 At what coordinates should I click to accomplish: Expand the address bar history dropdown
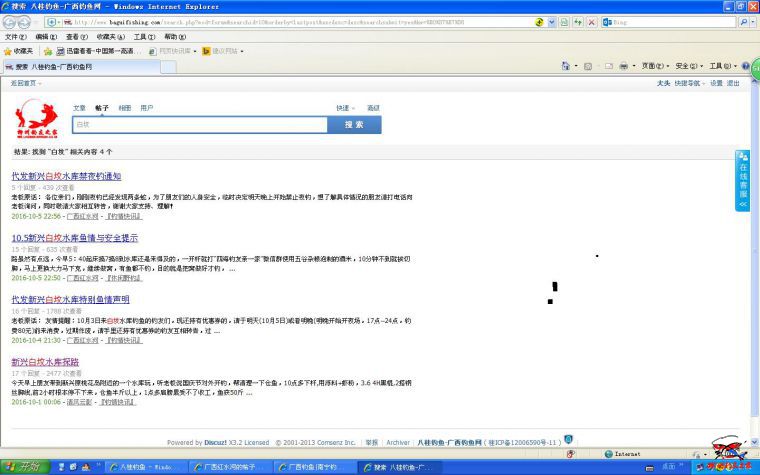552,22
